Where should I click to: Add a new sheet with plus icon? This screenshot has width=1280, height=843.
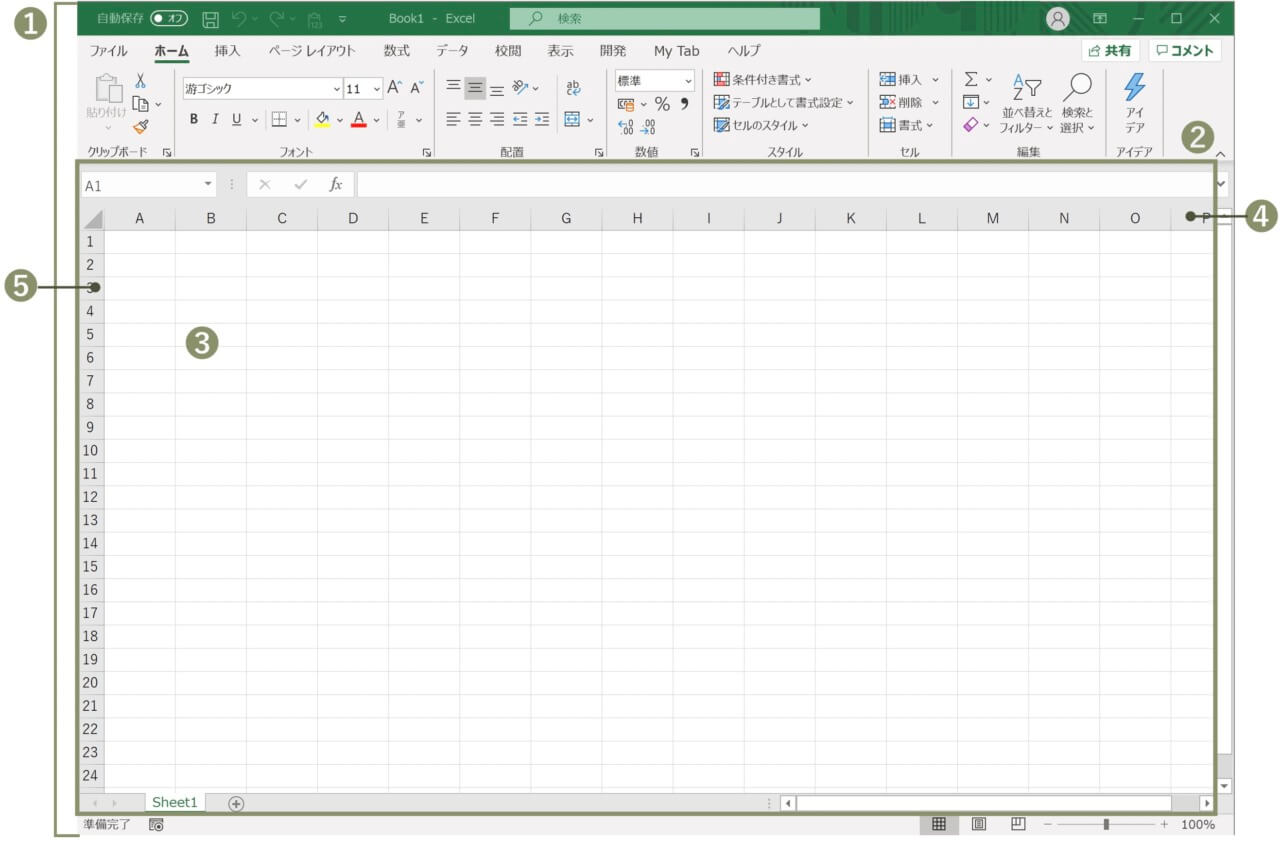pos(236,803)
